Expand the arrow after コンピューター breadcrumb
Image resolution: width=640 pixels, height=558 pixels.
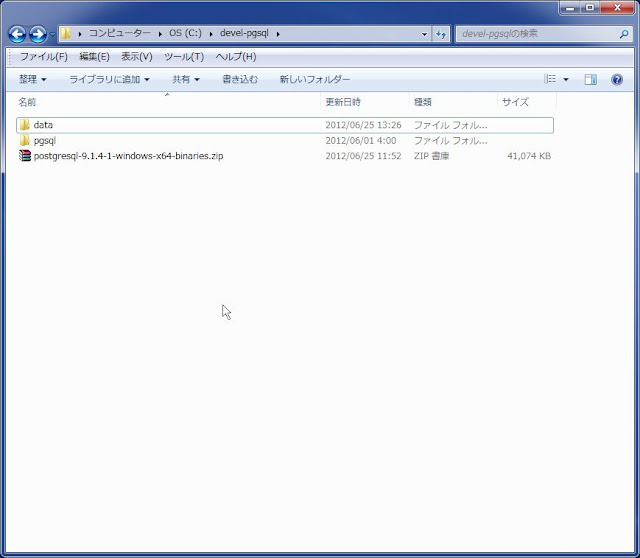point(160,34)
